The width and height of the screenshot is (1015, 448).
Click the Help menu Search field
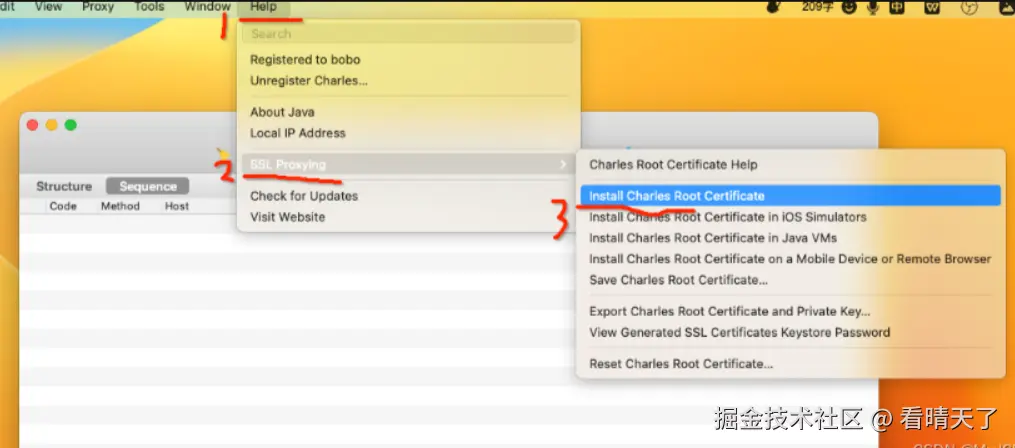coord(408,34)
